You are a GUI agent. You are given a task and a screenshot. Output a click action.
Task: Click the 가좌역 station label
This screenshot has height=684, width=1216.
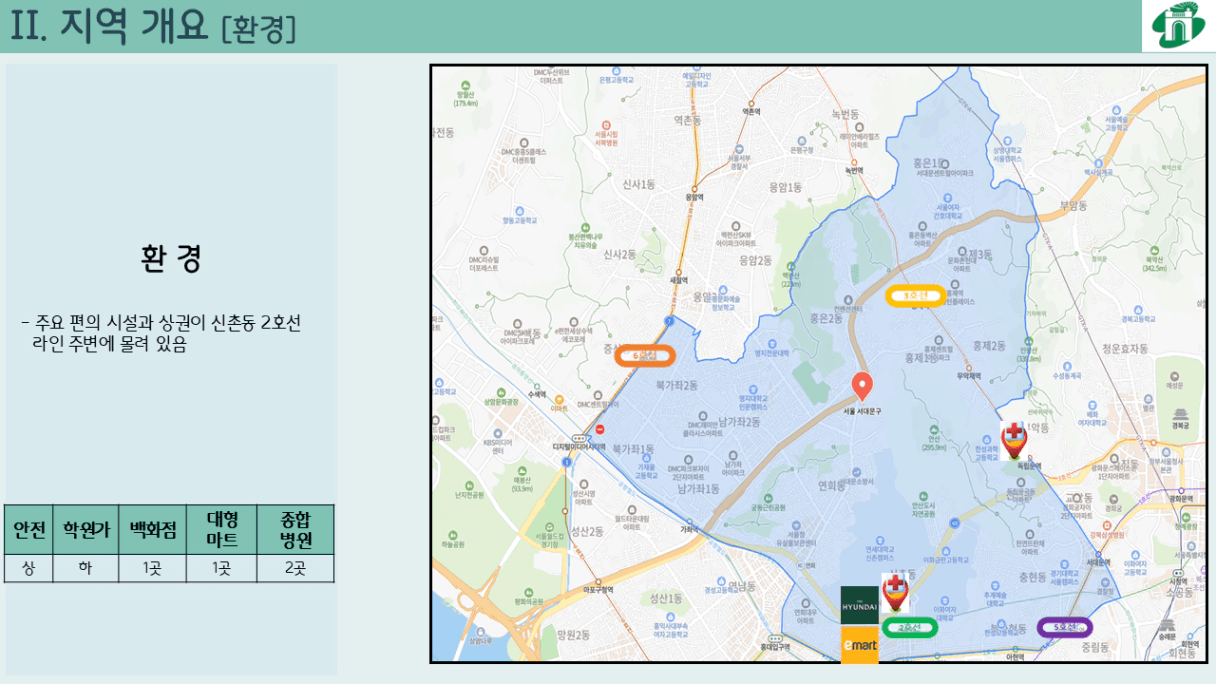688,529
